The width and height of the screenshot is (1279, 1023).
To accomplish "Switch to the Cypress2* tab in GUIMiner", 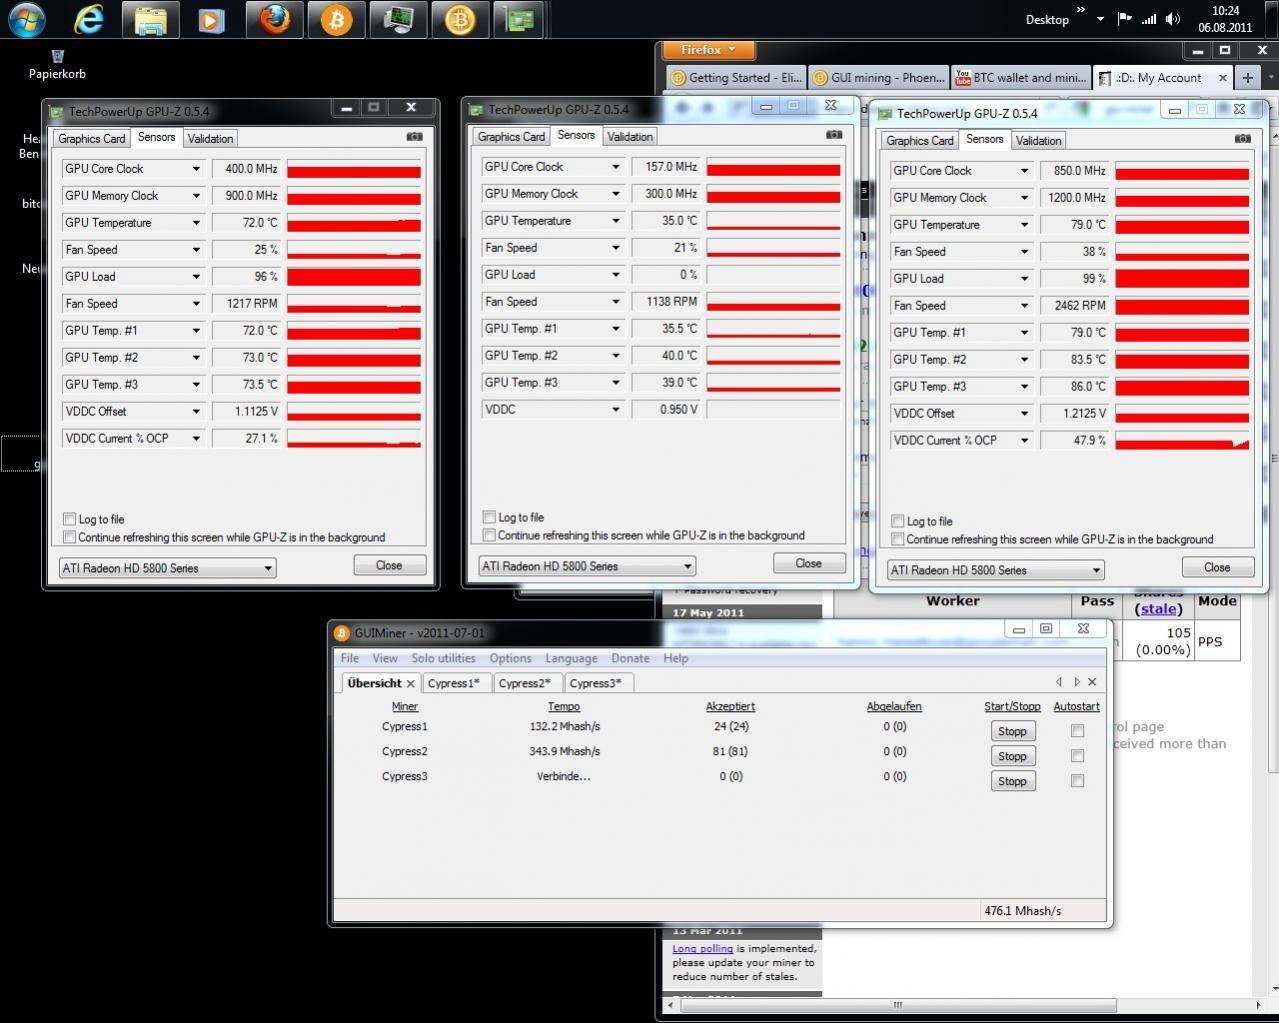I will click(525, 683).
